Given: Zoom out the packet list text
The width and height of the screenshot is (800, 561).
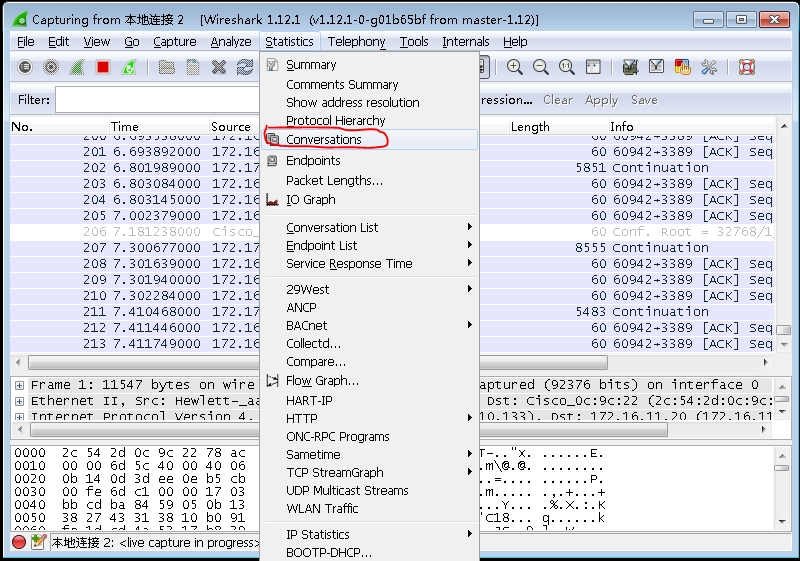Looking at the screenshot, I should 540,67.
